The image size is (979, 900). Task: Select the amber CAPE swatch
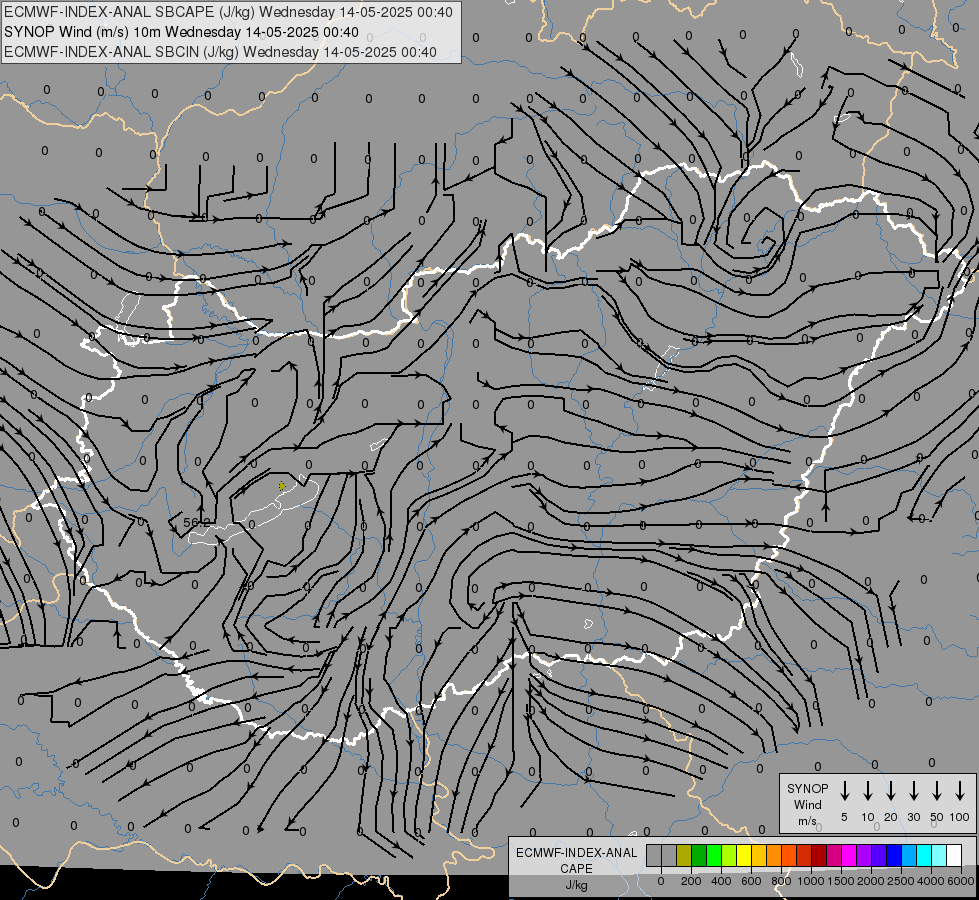click(x=759, y=855)
